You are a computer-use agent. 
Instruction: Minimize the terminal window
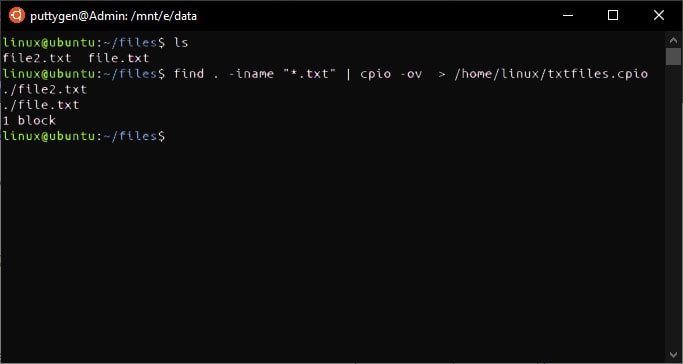568,16
